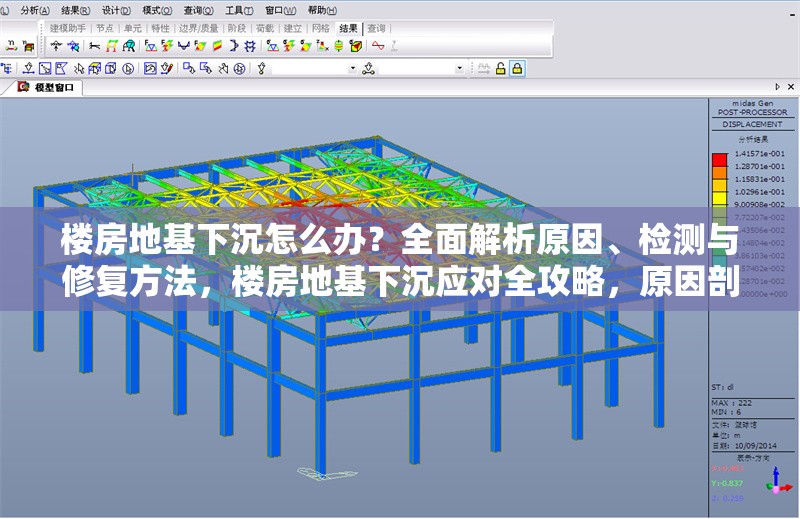Click the unselect window icon
800x519 pixels.
coord(189,68)
